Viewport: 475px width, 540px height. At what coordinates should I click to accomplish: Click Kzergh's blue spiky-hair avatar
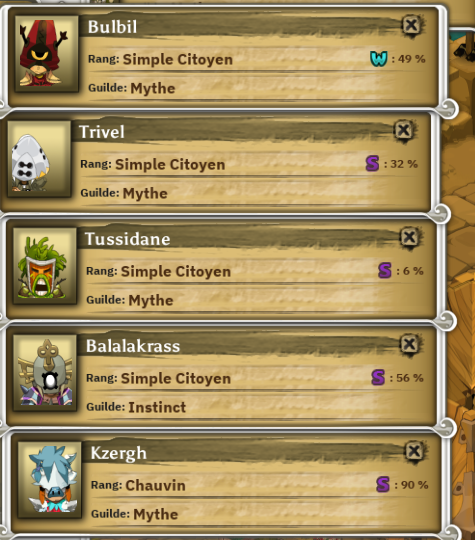[49, 480]
